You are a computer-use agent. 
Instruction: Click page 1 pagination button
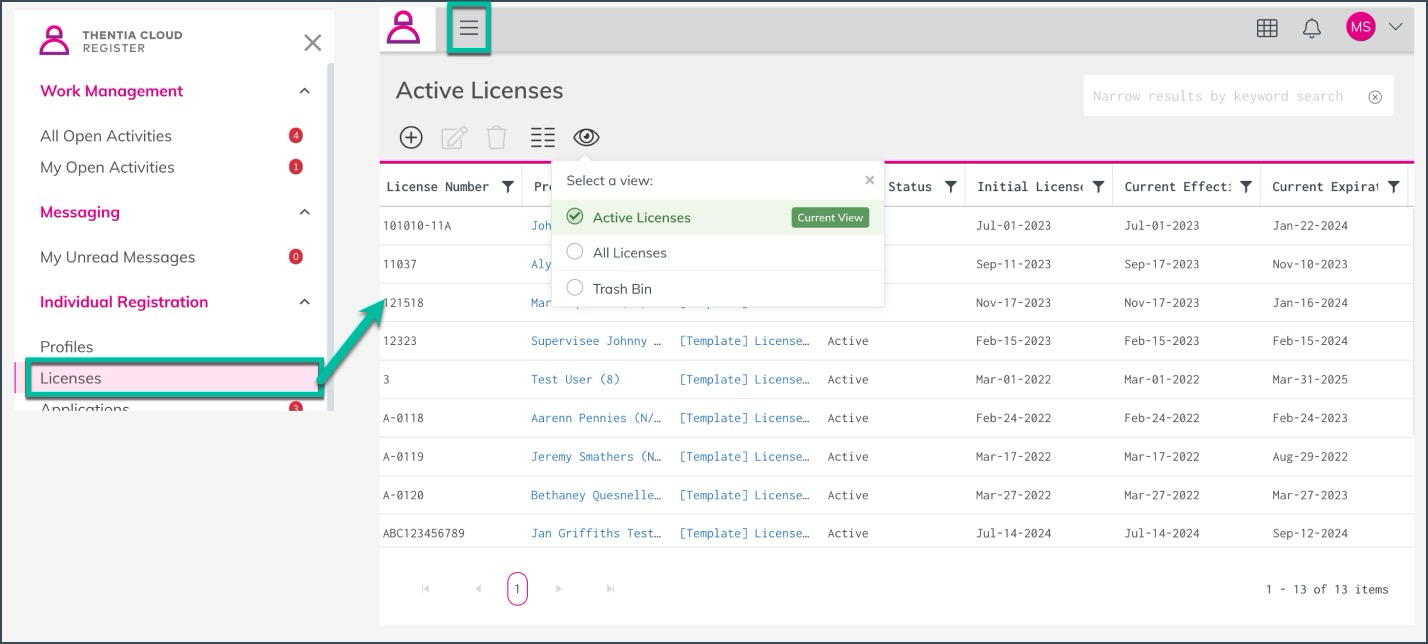click(x=517, y=589)
